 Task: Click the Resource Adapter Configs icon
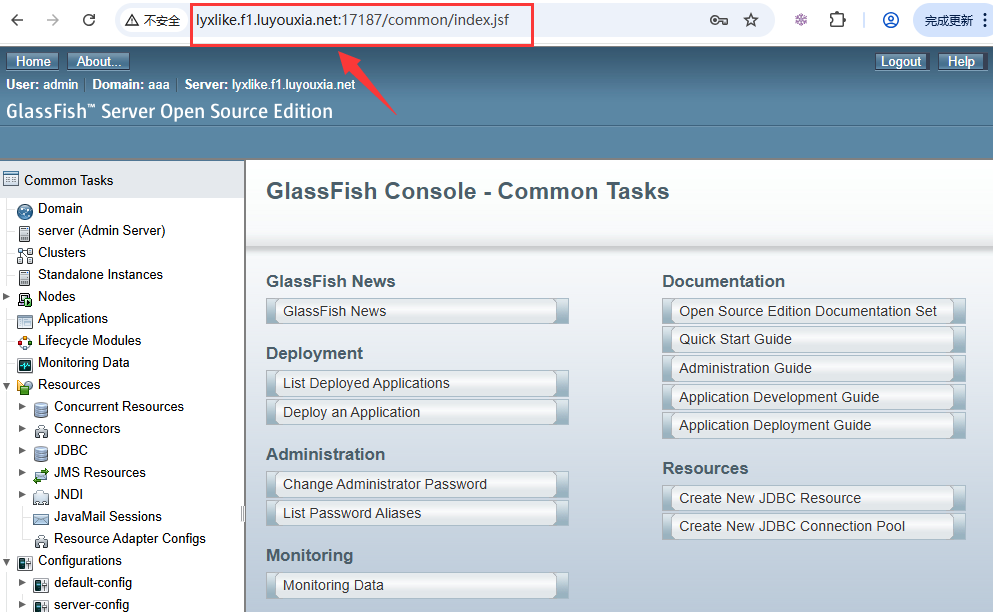tap(41, 541)
